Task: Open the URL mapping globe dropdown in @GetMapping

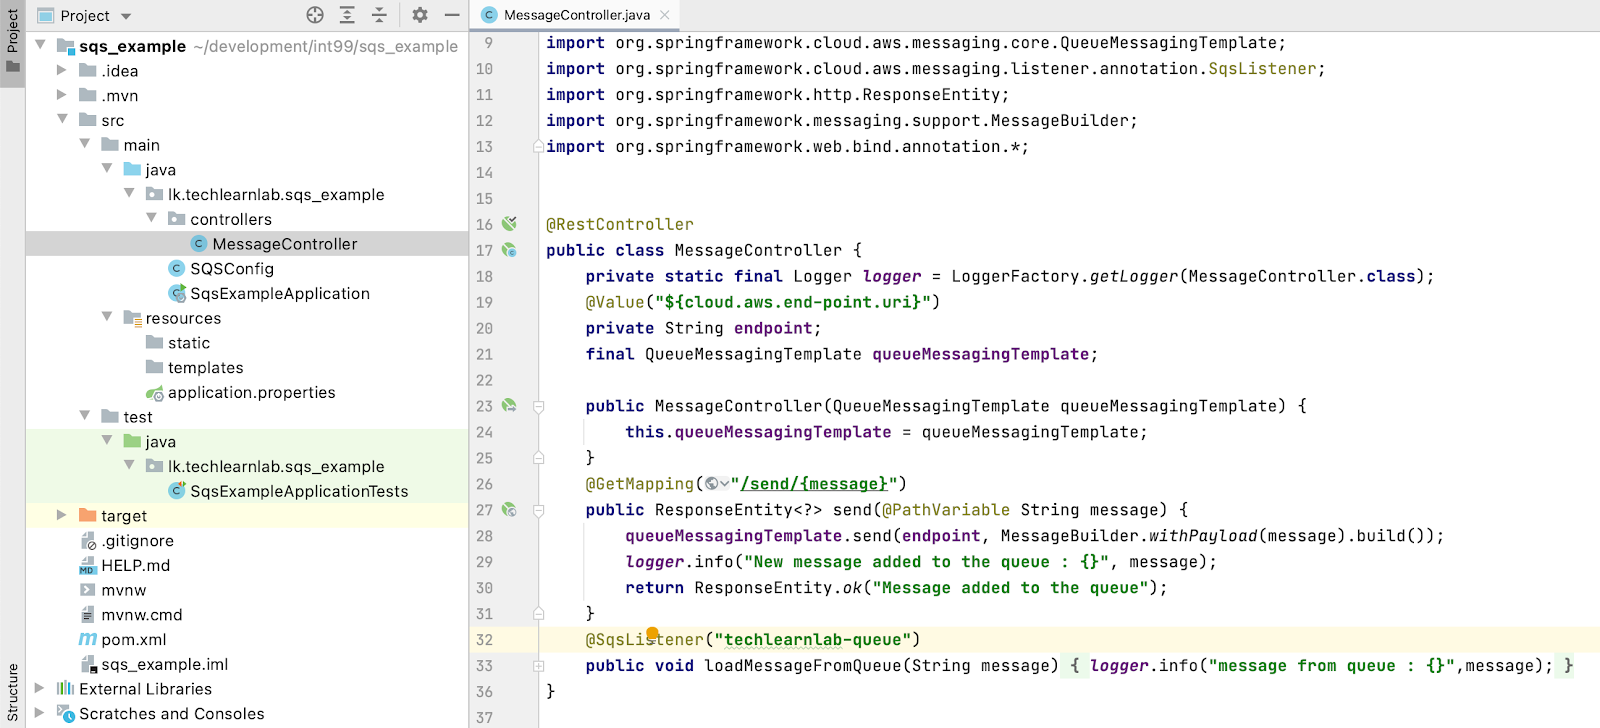Action: pos(717,484)
